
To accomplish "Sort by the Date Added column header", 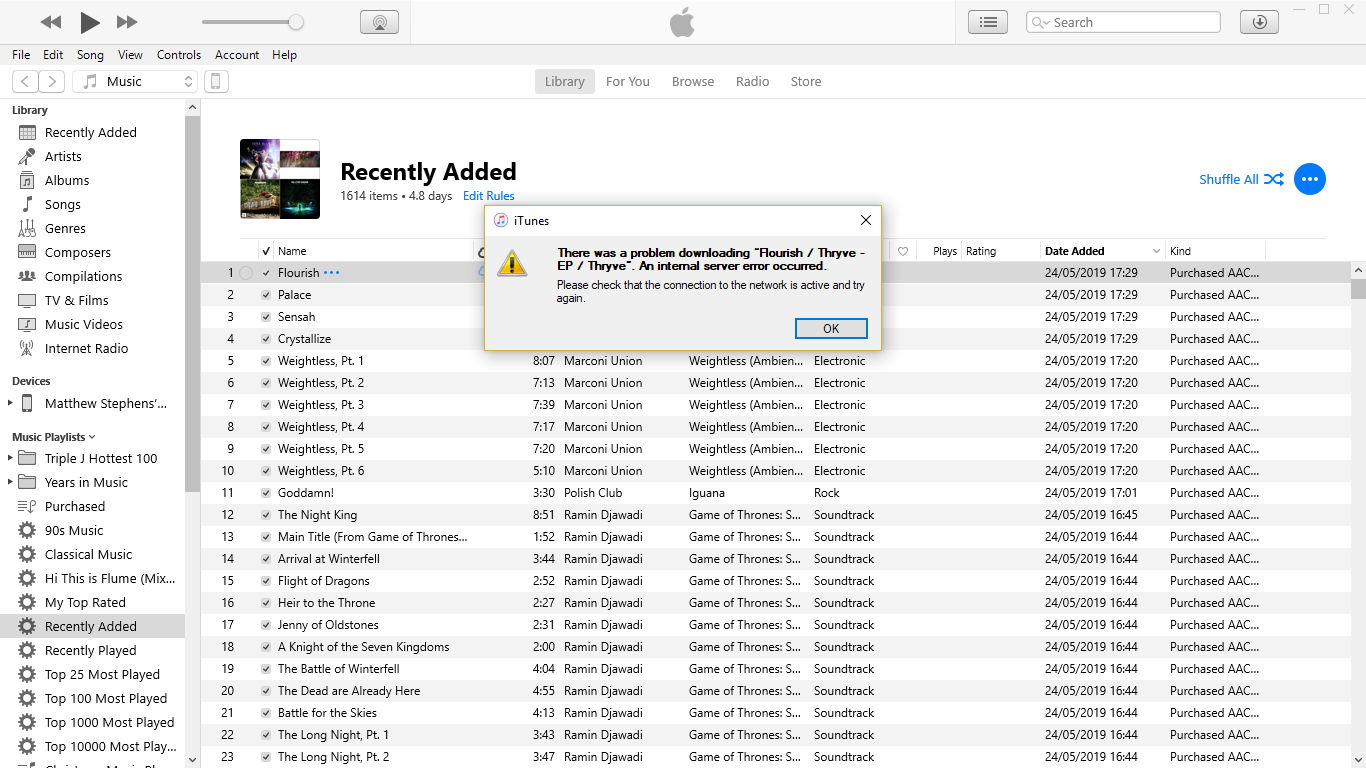I will coord(1102,251).
